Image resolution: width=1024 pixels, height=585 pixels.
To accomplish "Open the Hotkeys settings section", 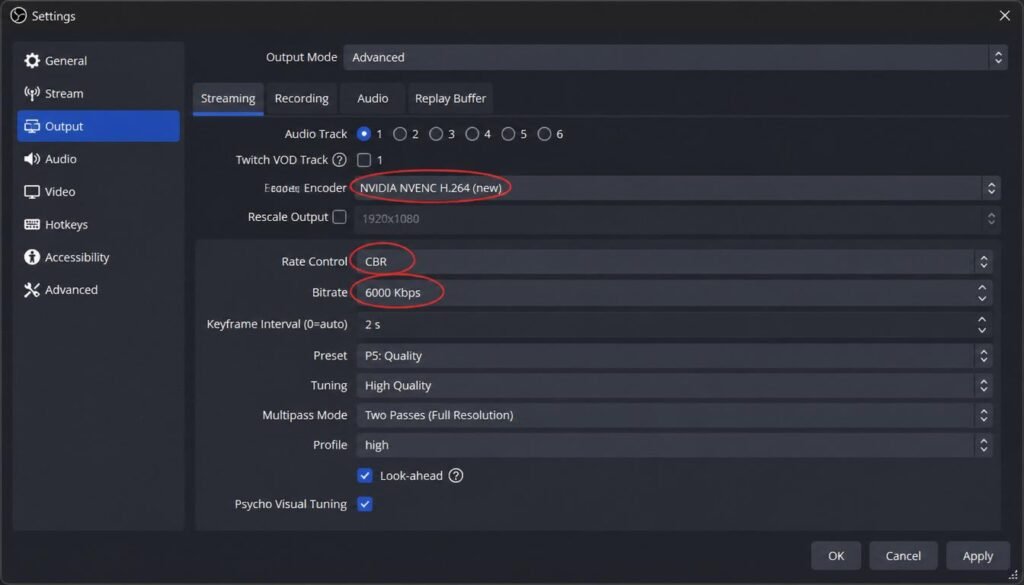I will [x=98, y=224].
